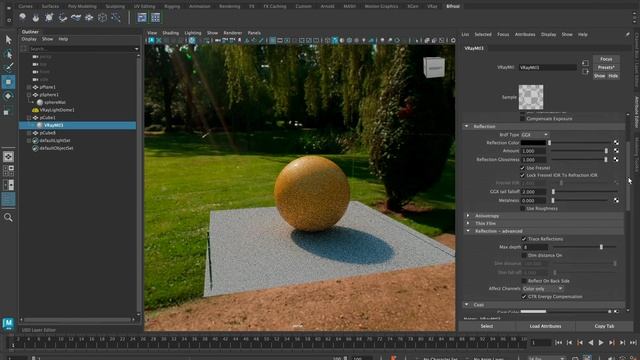Switch to the Bifrost shelf tab

tap(453, 6)
